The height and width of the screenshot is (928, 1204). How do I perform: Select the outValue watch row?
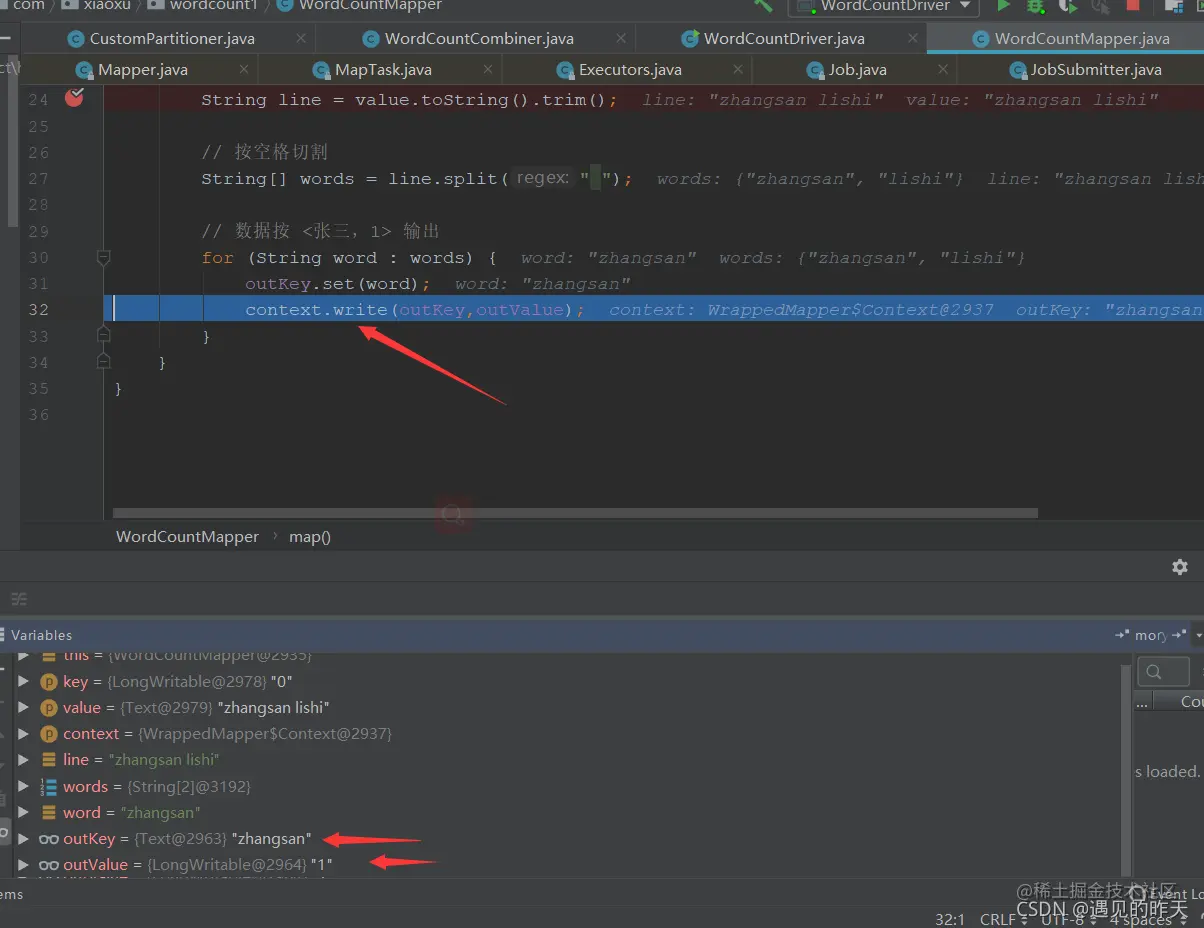pyautogui.click(x=560, y=864)
